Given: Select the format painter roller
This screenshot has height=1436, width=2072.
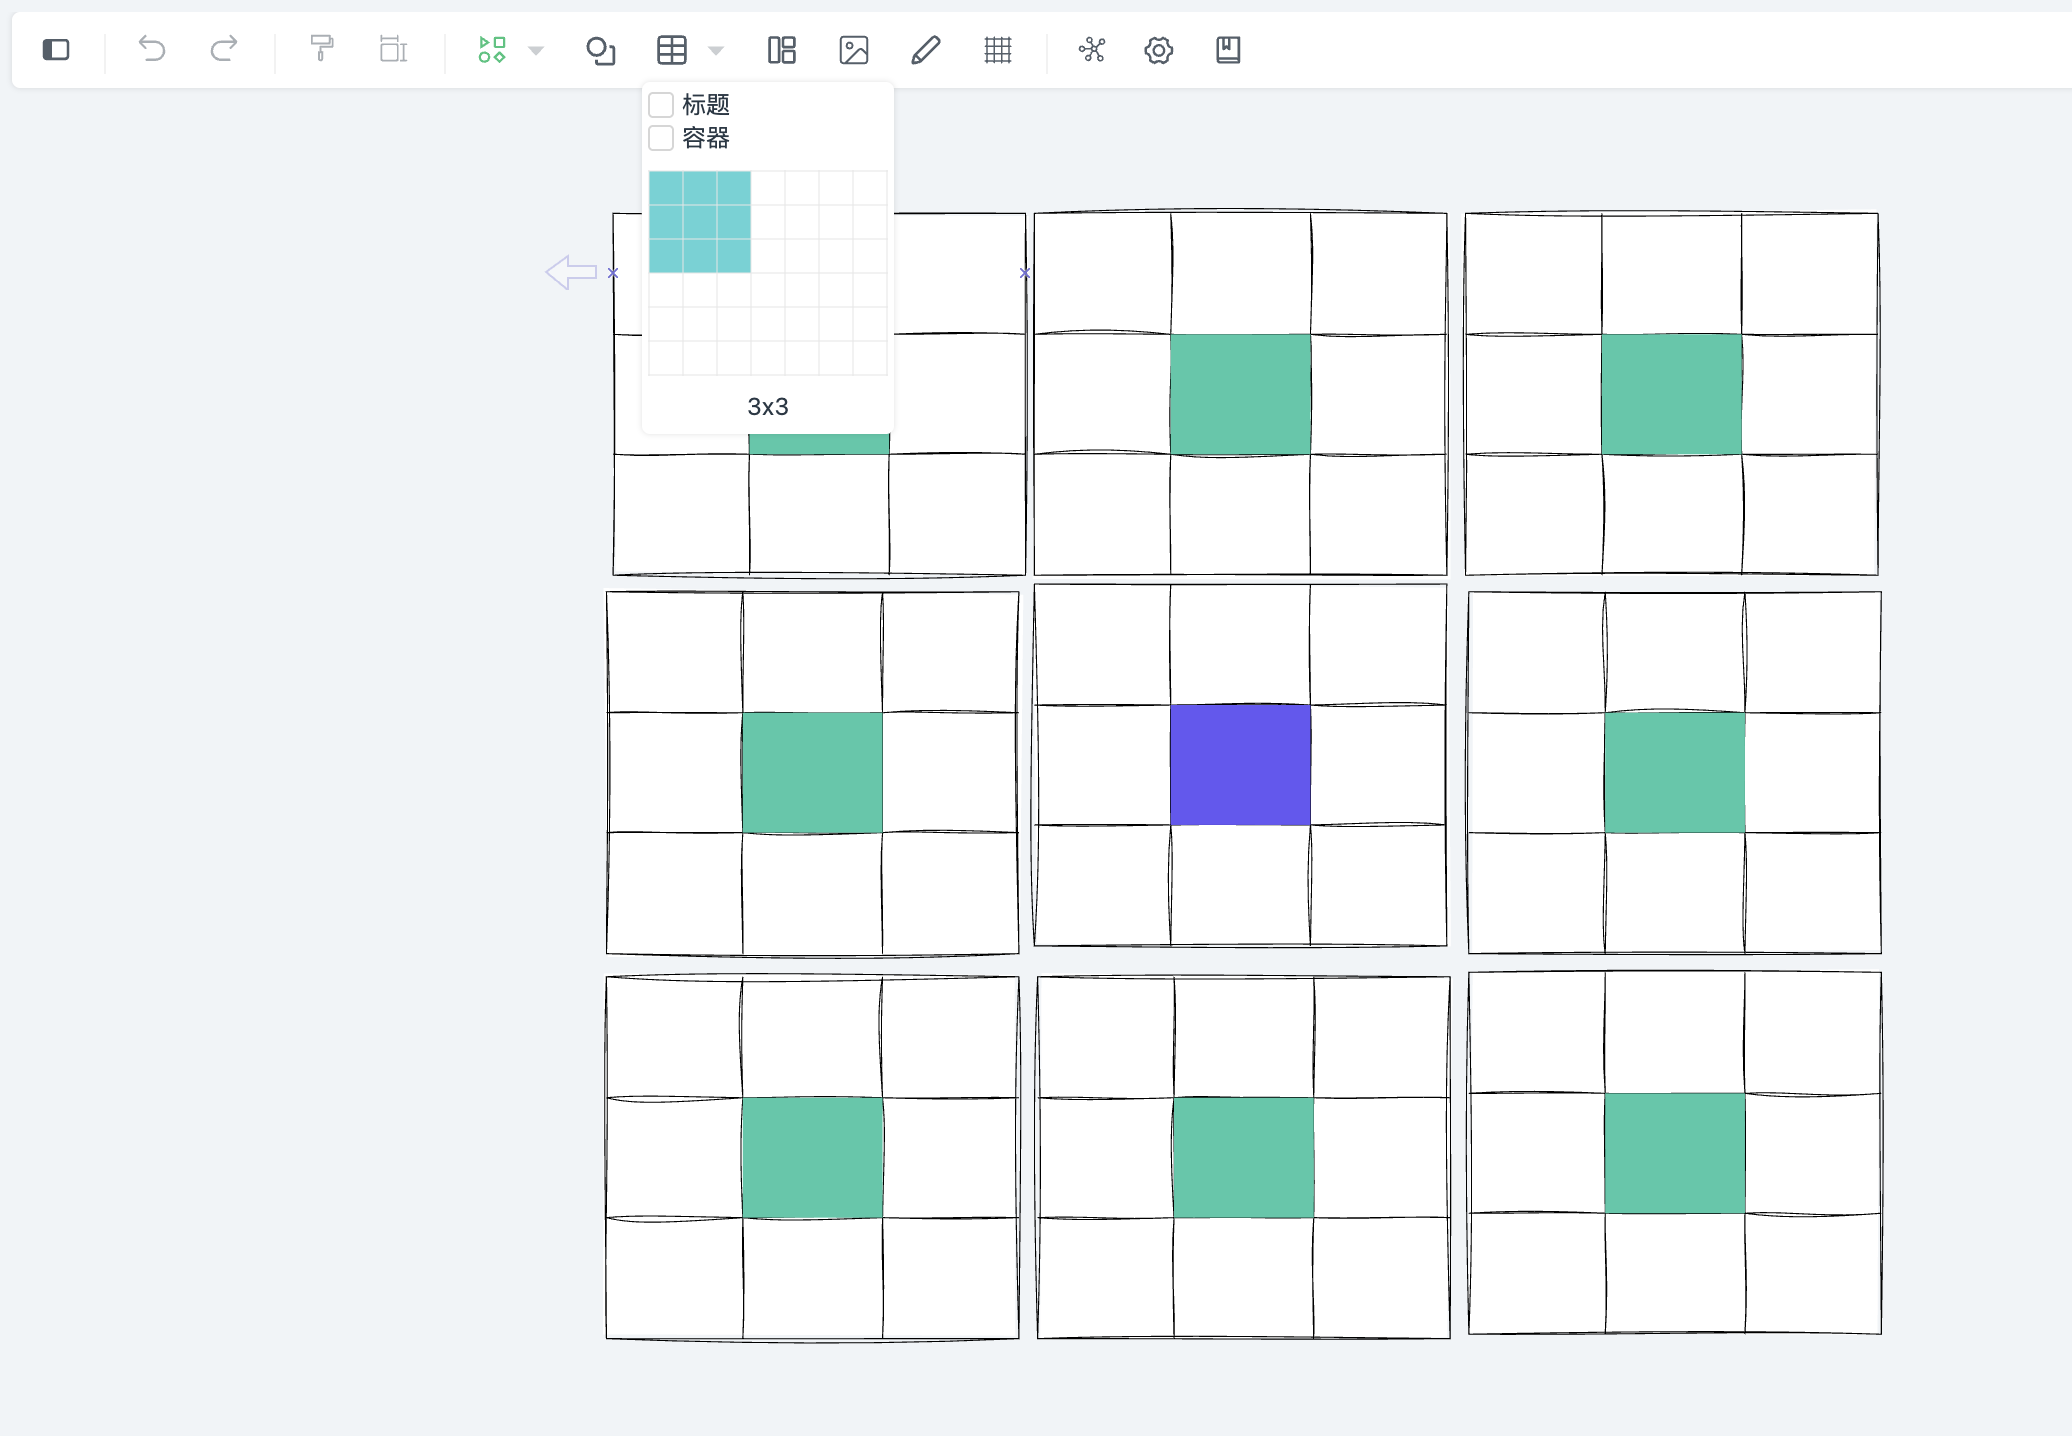Looking at the screenshot, I should click(x=321, y=49).
